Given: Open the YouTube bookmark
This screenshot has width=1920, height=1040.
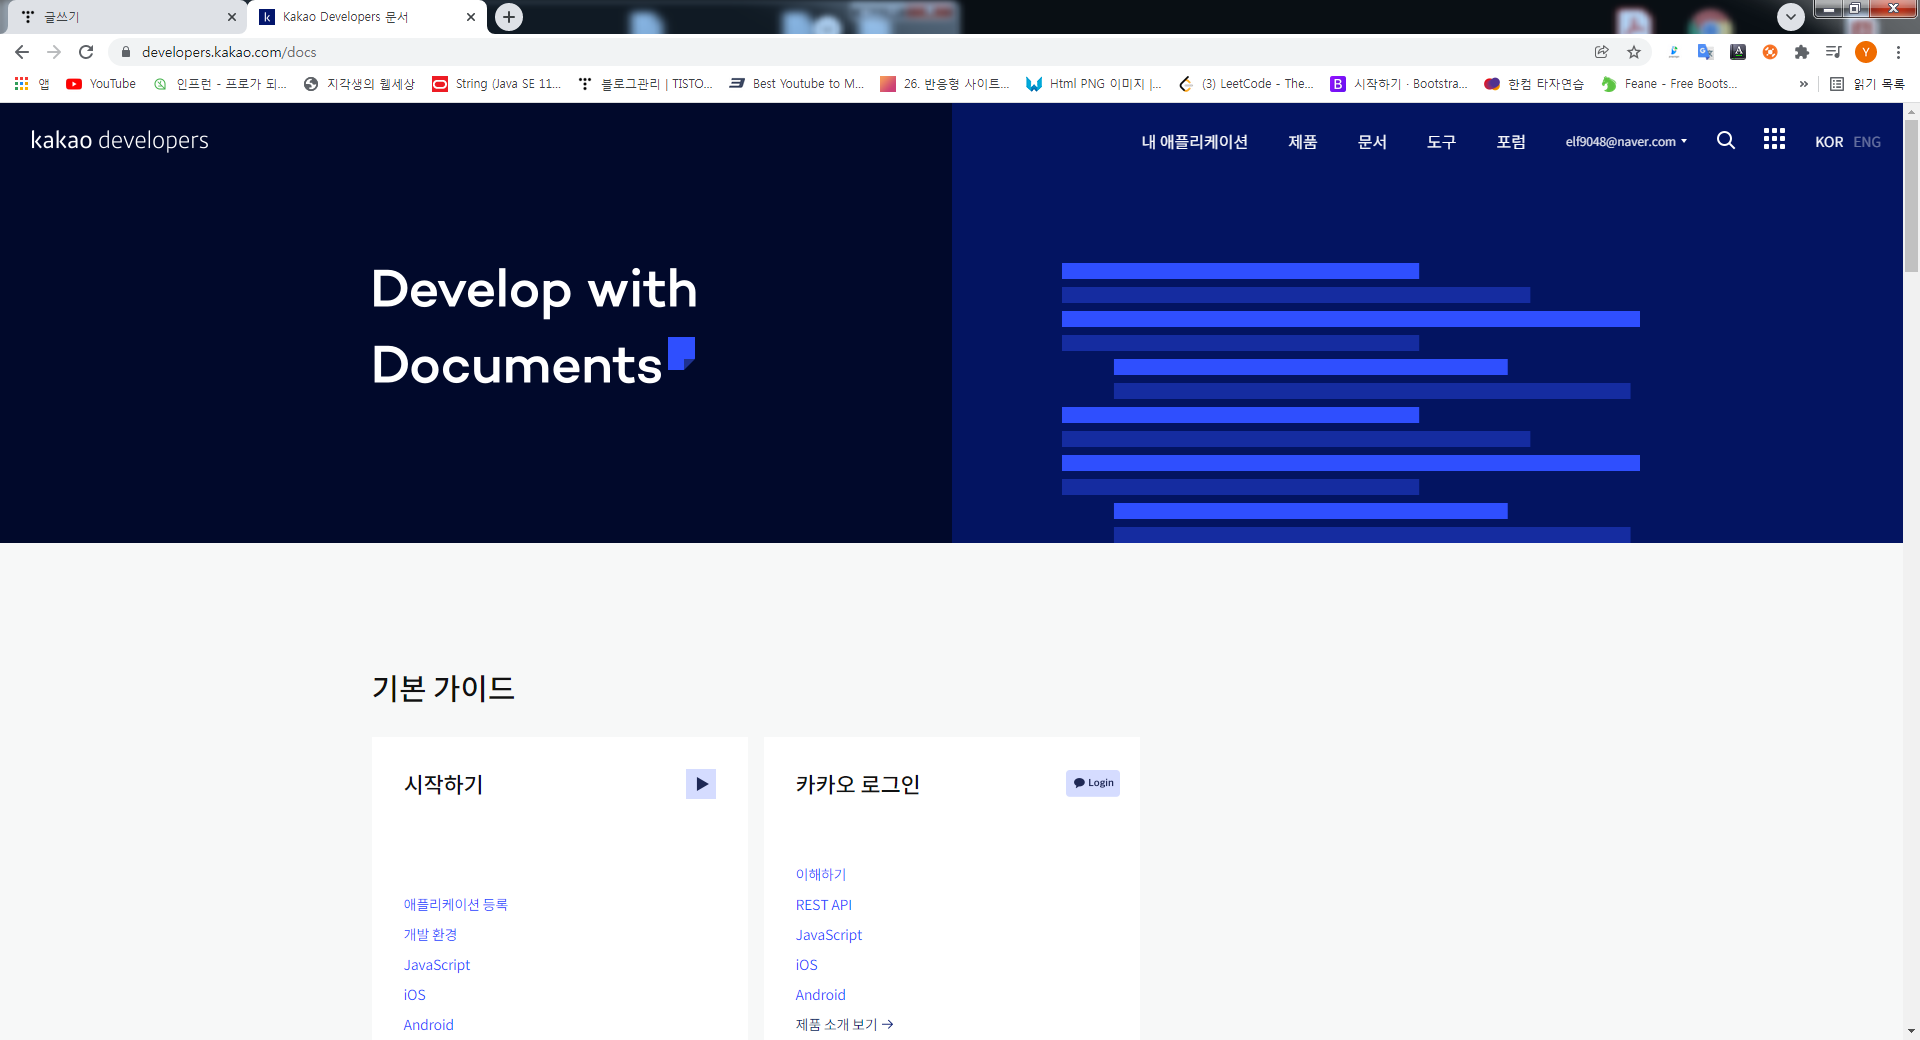Looking at the screenshot, I should (101, 84).
